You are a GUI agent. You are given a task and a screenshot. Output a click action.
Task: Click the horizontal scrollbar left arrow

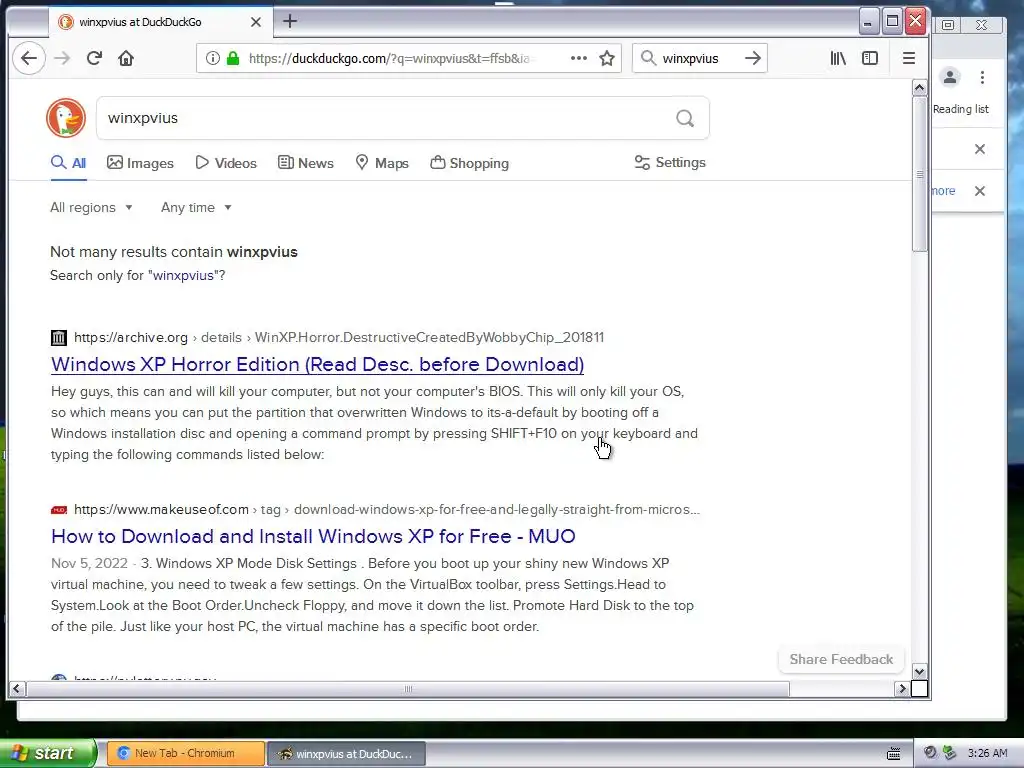(16, 688)
